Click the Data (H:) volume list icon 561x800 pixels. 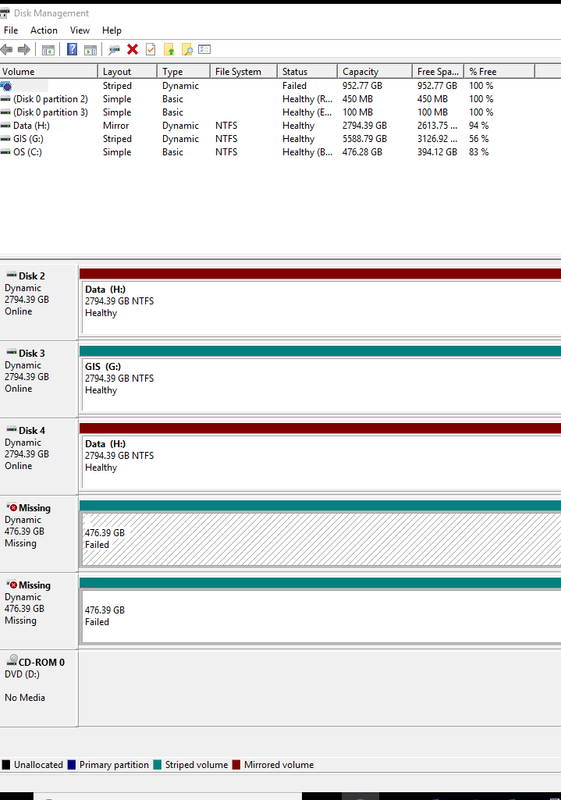[x=6, y=126]
